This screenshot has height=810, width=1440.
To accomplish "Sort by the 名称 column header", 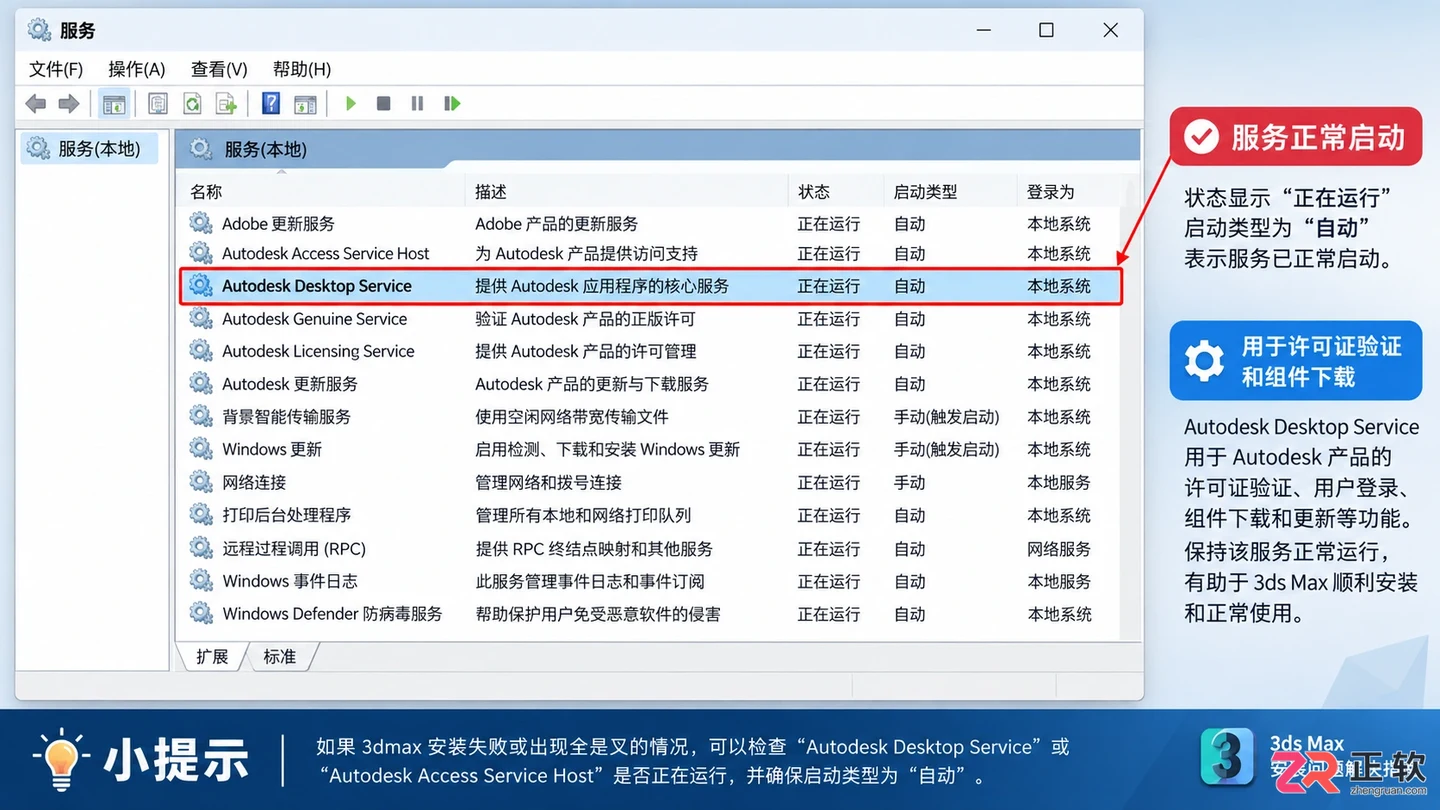I will pyautogui.click(x=206, y=192).
